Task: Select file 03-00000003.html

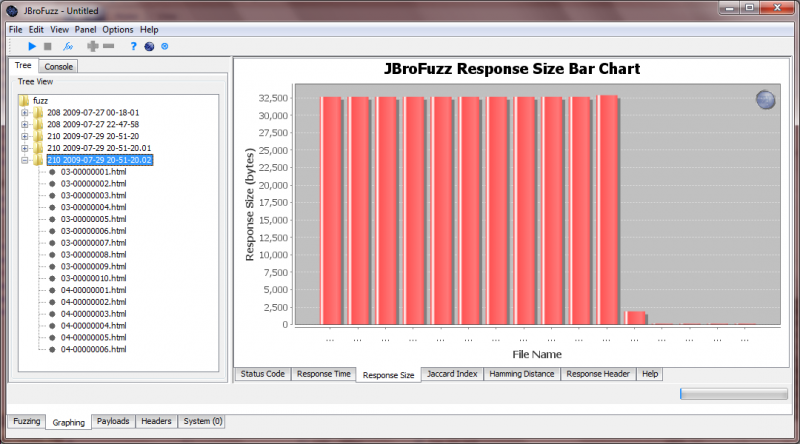Action: click(93, 195)
